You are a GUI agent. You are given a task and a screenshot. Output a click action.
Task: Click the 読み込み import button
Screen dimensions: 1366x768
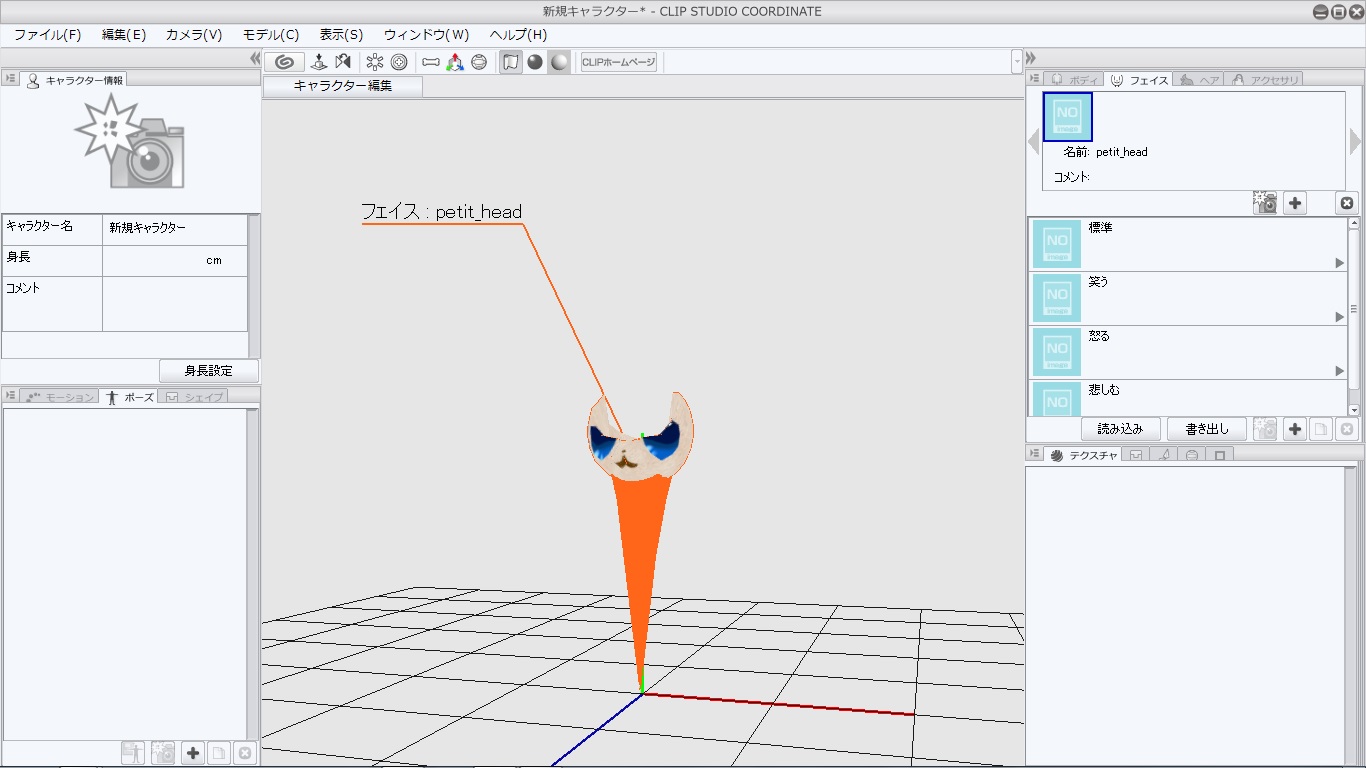tap(1120, 429)
